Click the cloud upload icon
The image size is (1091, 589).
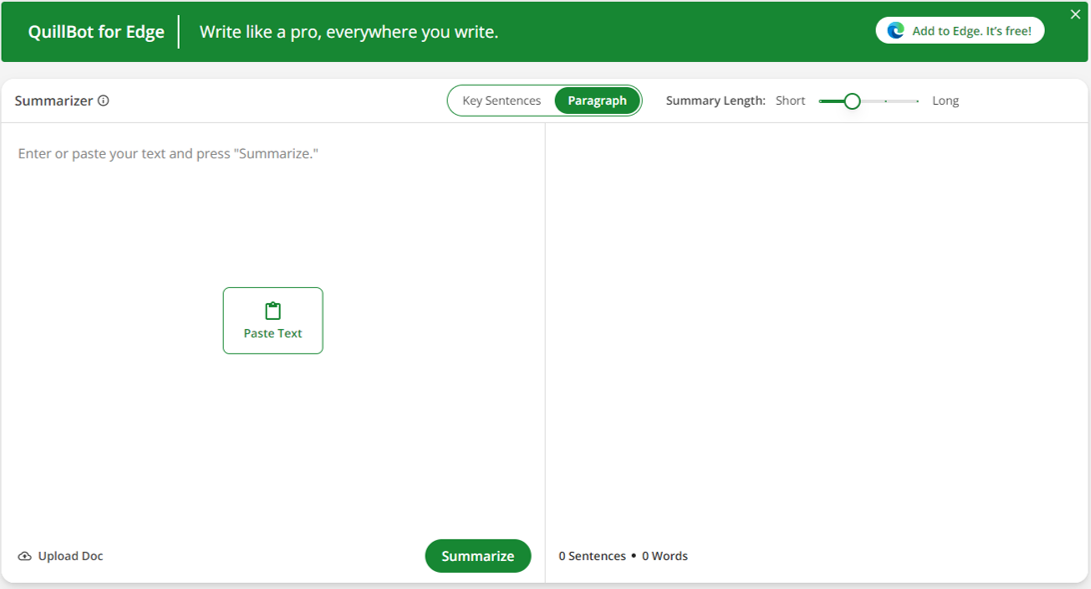[24, 556]
